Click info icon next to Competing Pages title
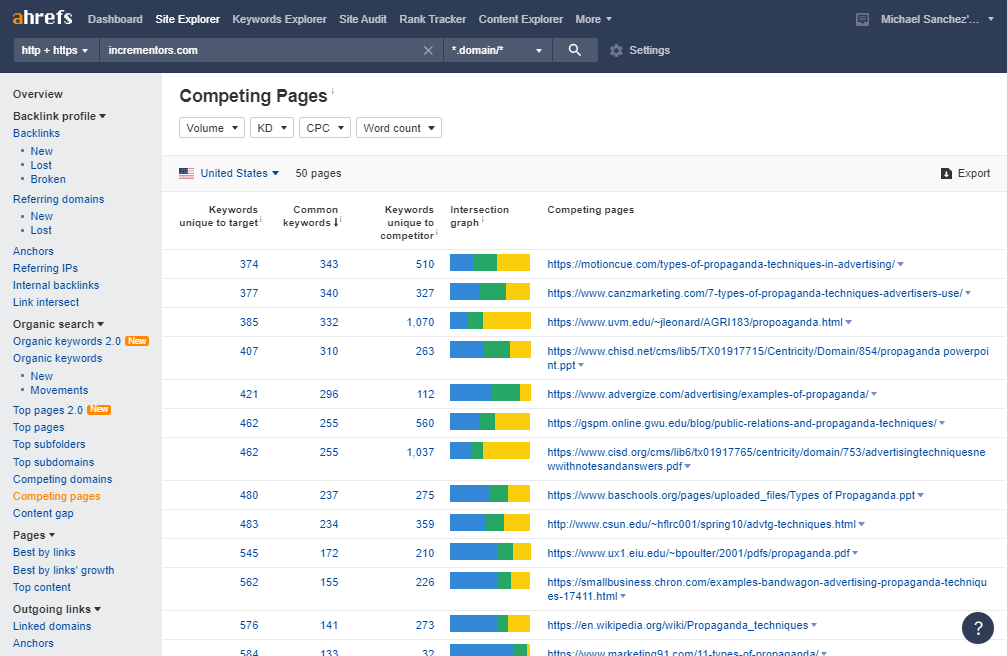Viewport: 1007px width, 656px height. coord(333,91)
